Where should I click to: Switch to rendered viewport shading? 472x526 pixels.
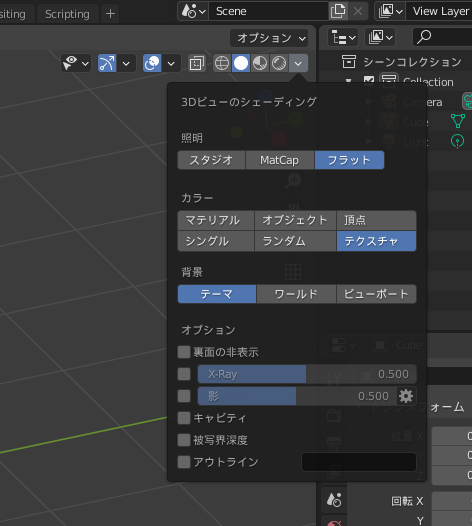pos(279,63)
